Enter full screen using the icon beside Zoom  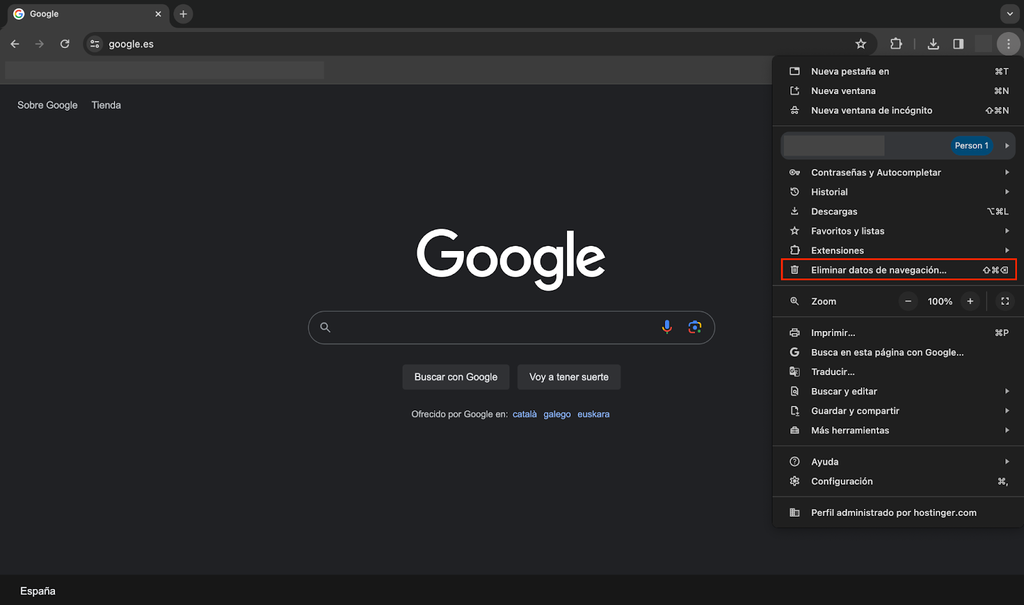coord(1004,301)
